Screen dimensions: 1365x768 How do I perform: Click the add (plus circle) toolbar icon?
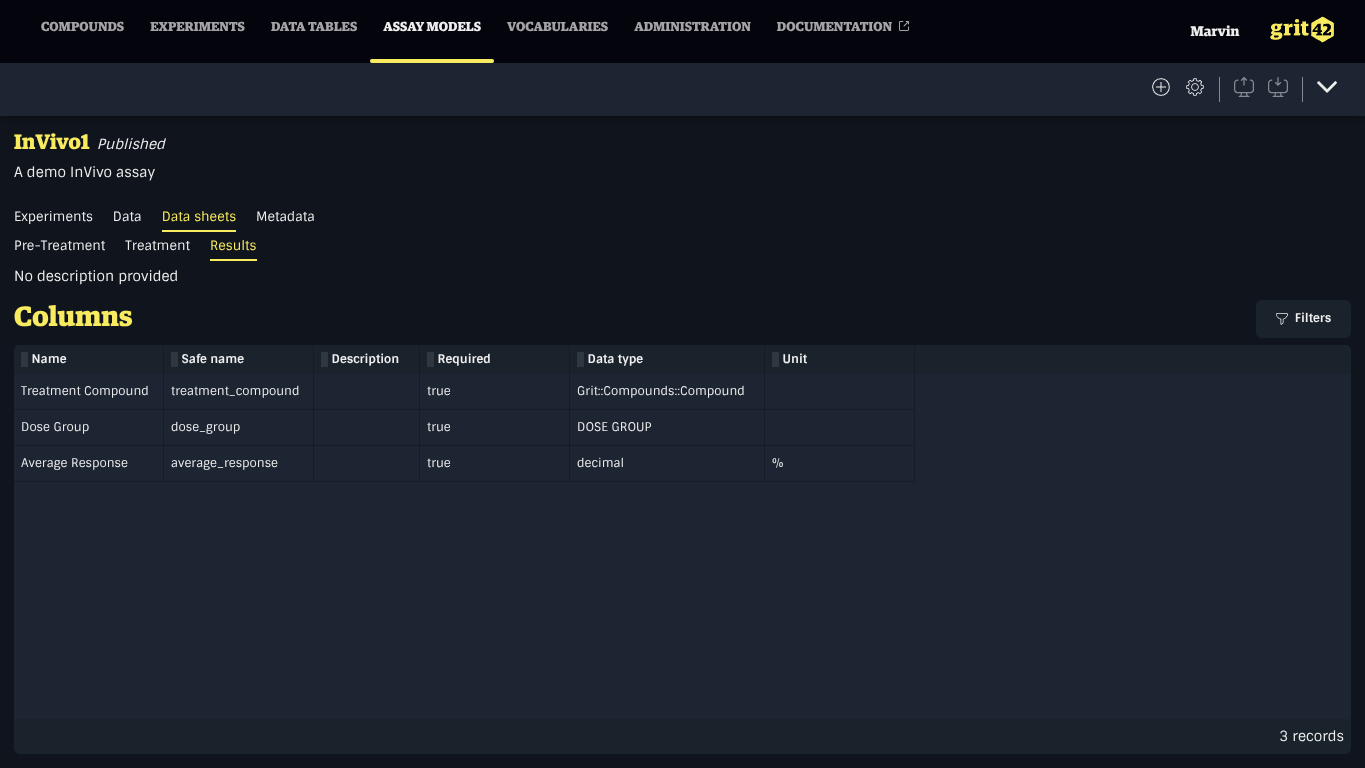tap(1161, 87)
